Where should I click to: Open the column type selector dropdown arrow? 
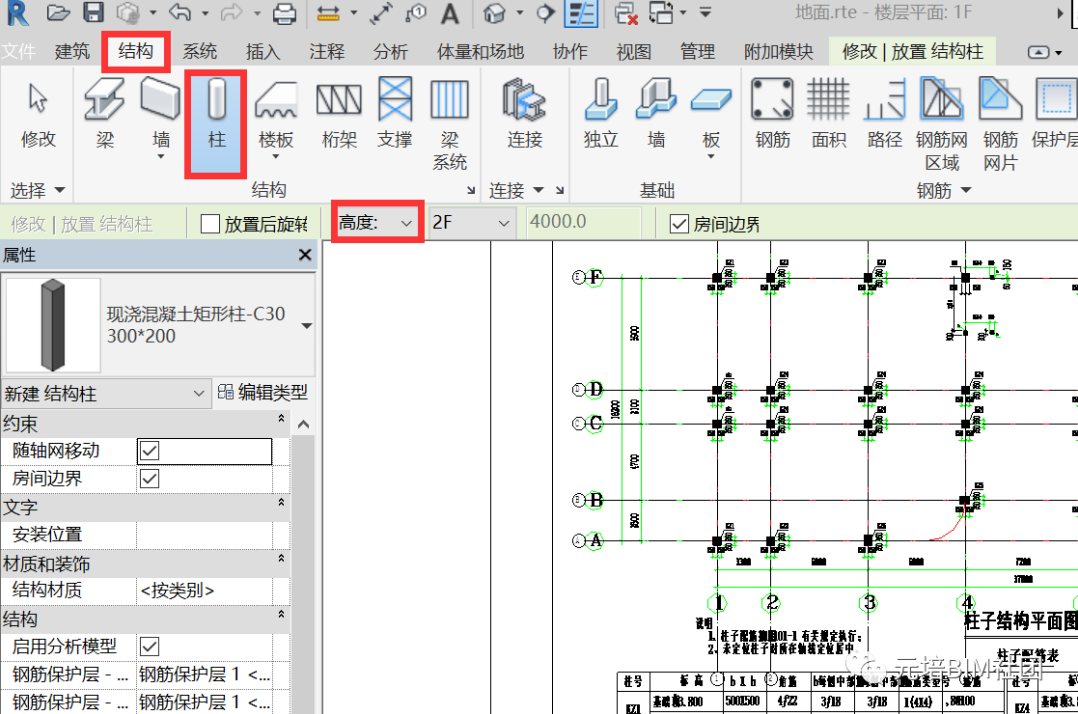(x=307, y=326)
